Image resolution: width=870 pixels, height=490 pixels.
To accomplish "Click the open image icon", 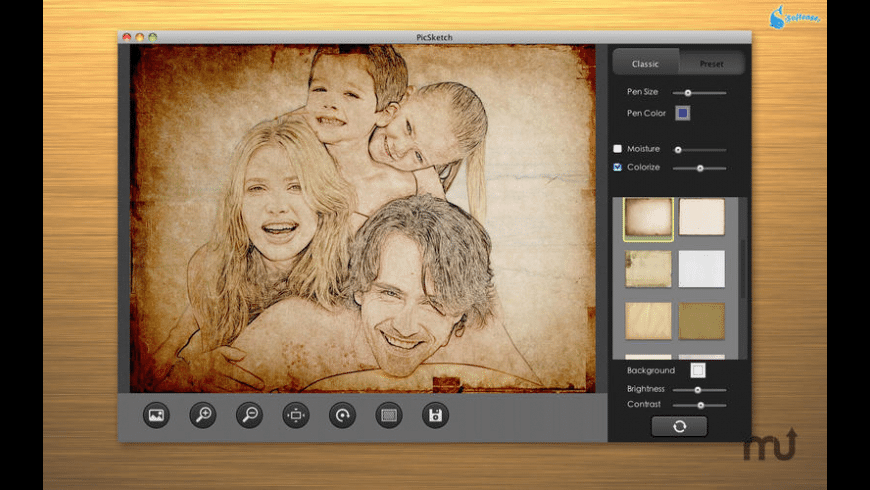I will 156,415.
